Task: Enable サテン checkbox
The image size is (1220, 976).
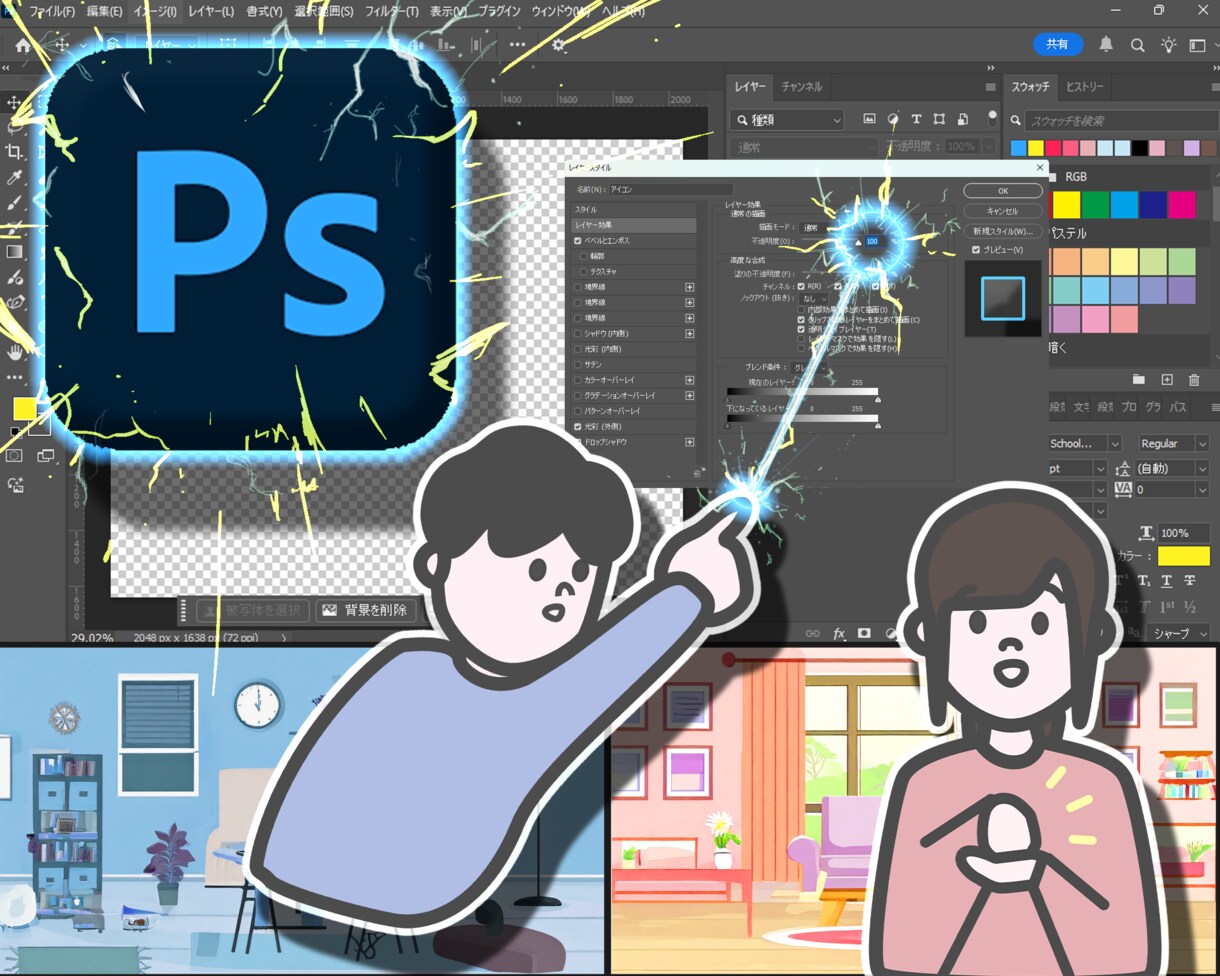Action: point(577,364)
